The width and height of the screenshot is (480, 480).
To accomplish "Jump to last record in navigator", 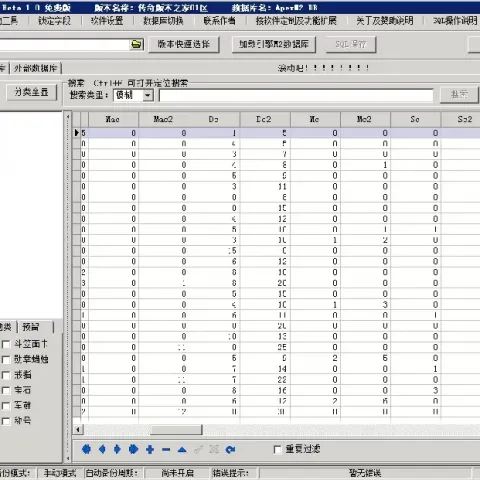I will point(133,449).
